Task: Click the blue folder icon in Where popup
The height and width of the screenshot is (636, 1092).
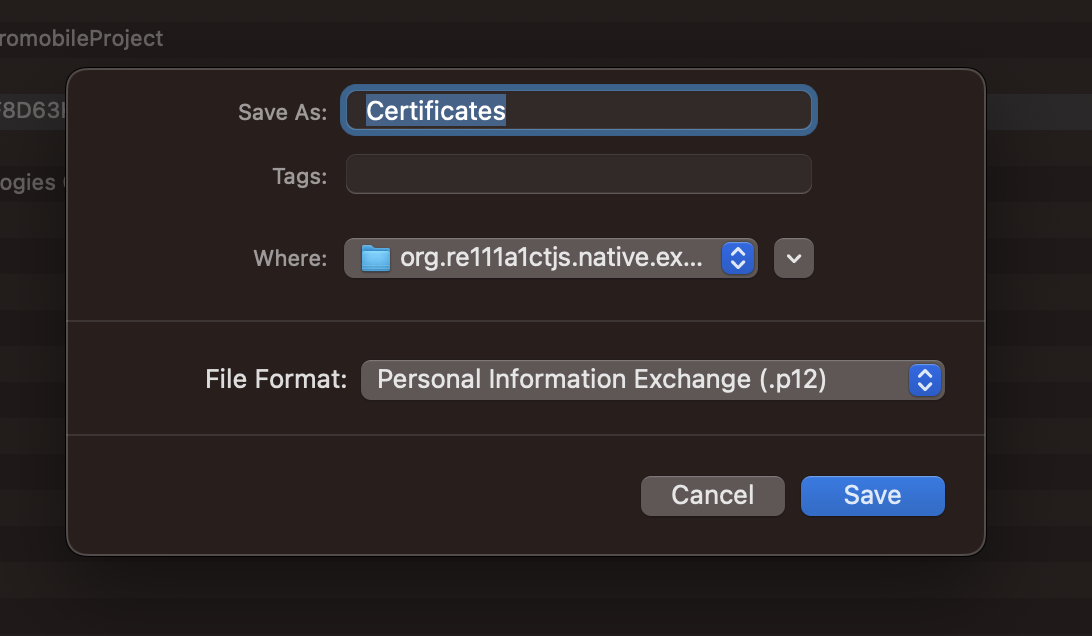Action: pyautogui.click(x=375, y=258)
